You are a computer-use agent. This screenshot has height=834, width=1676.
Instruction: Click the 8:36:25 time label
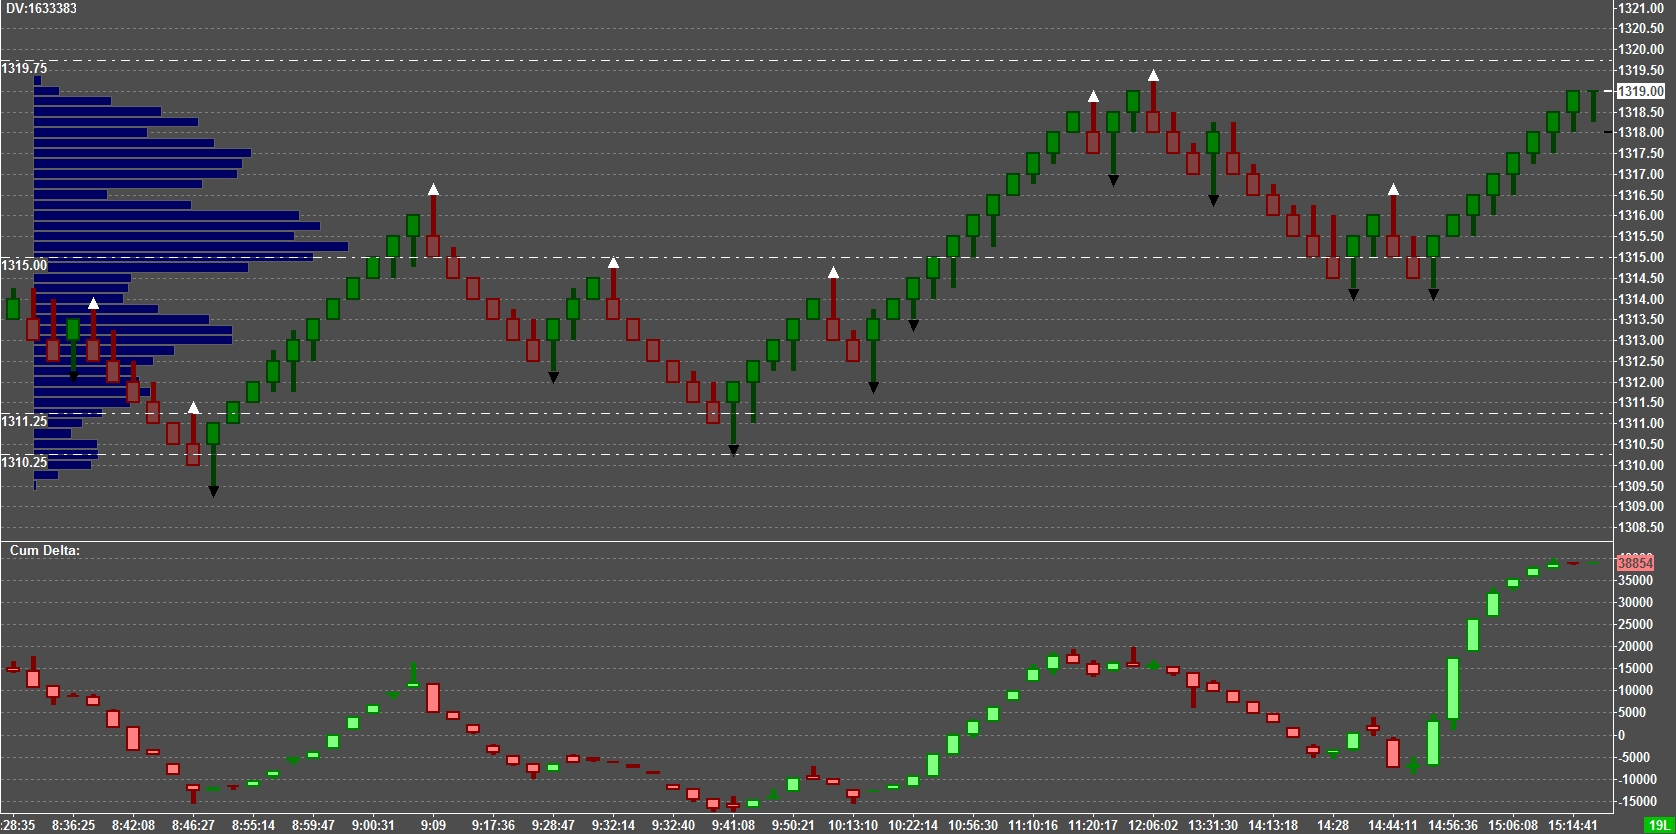coord(73,825)
